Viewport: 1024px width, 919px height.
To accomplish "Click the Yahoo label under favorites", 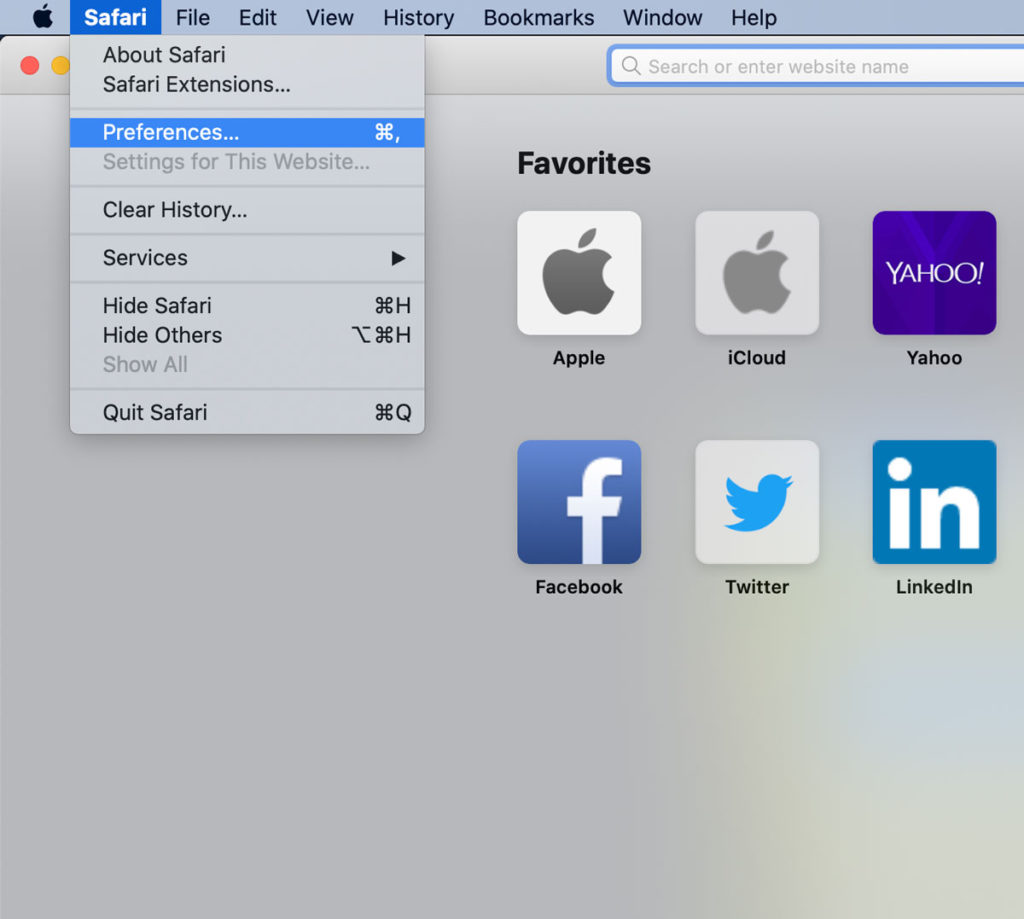I will coord(934,358).
